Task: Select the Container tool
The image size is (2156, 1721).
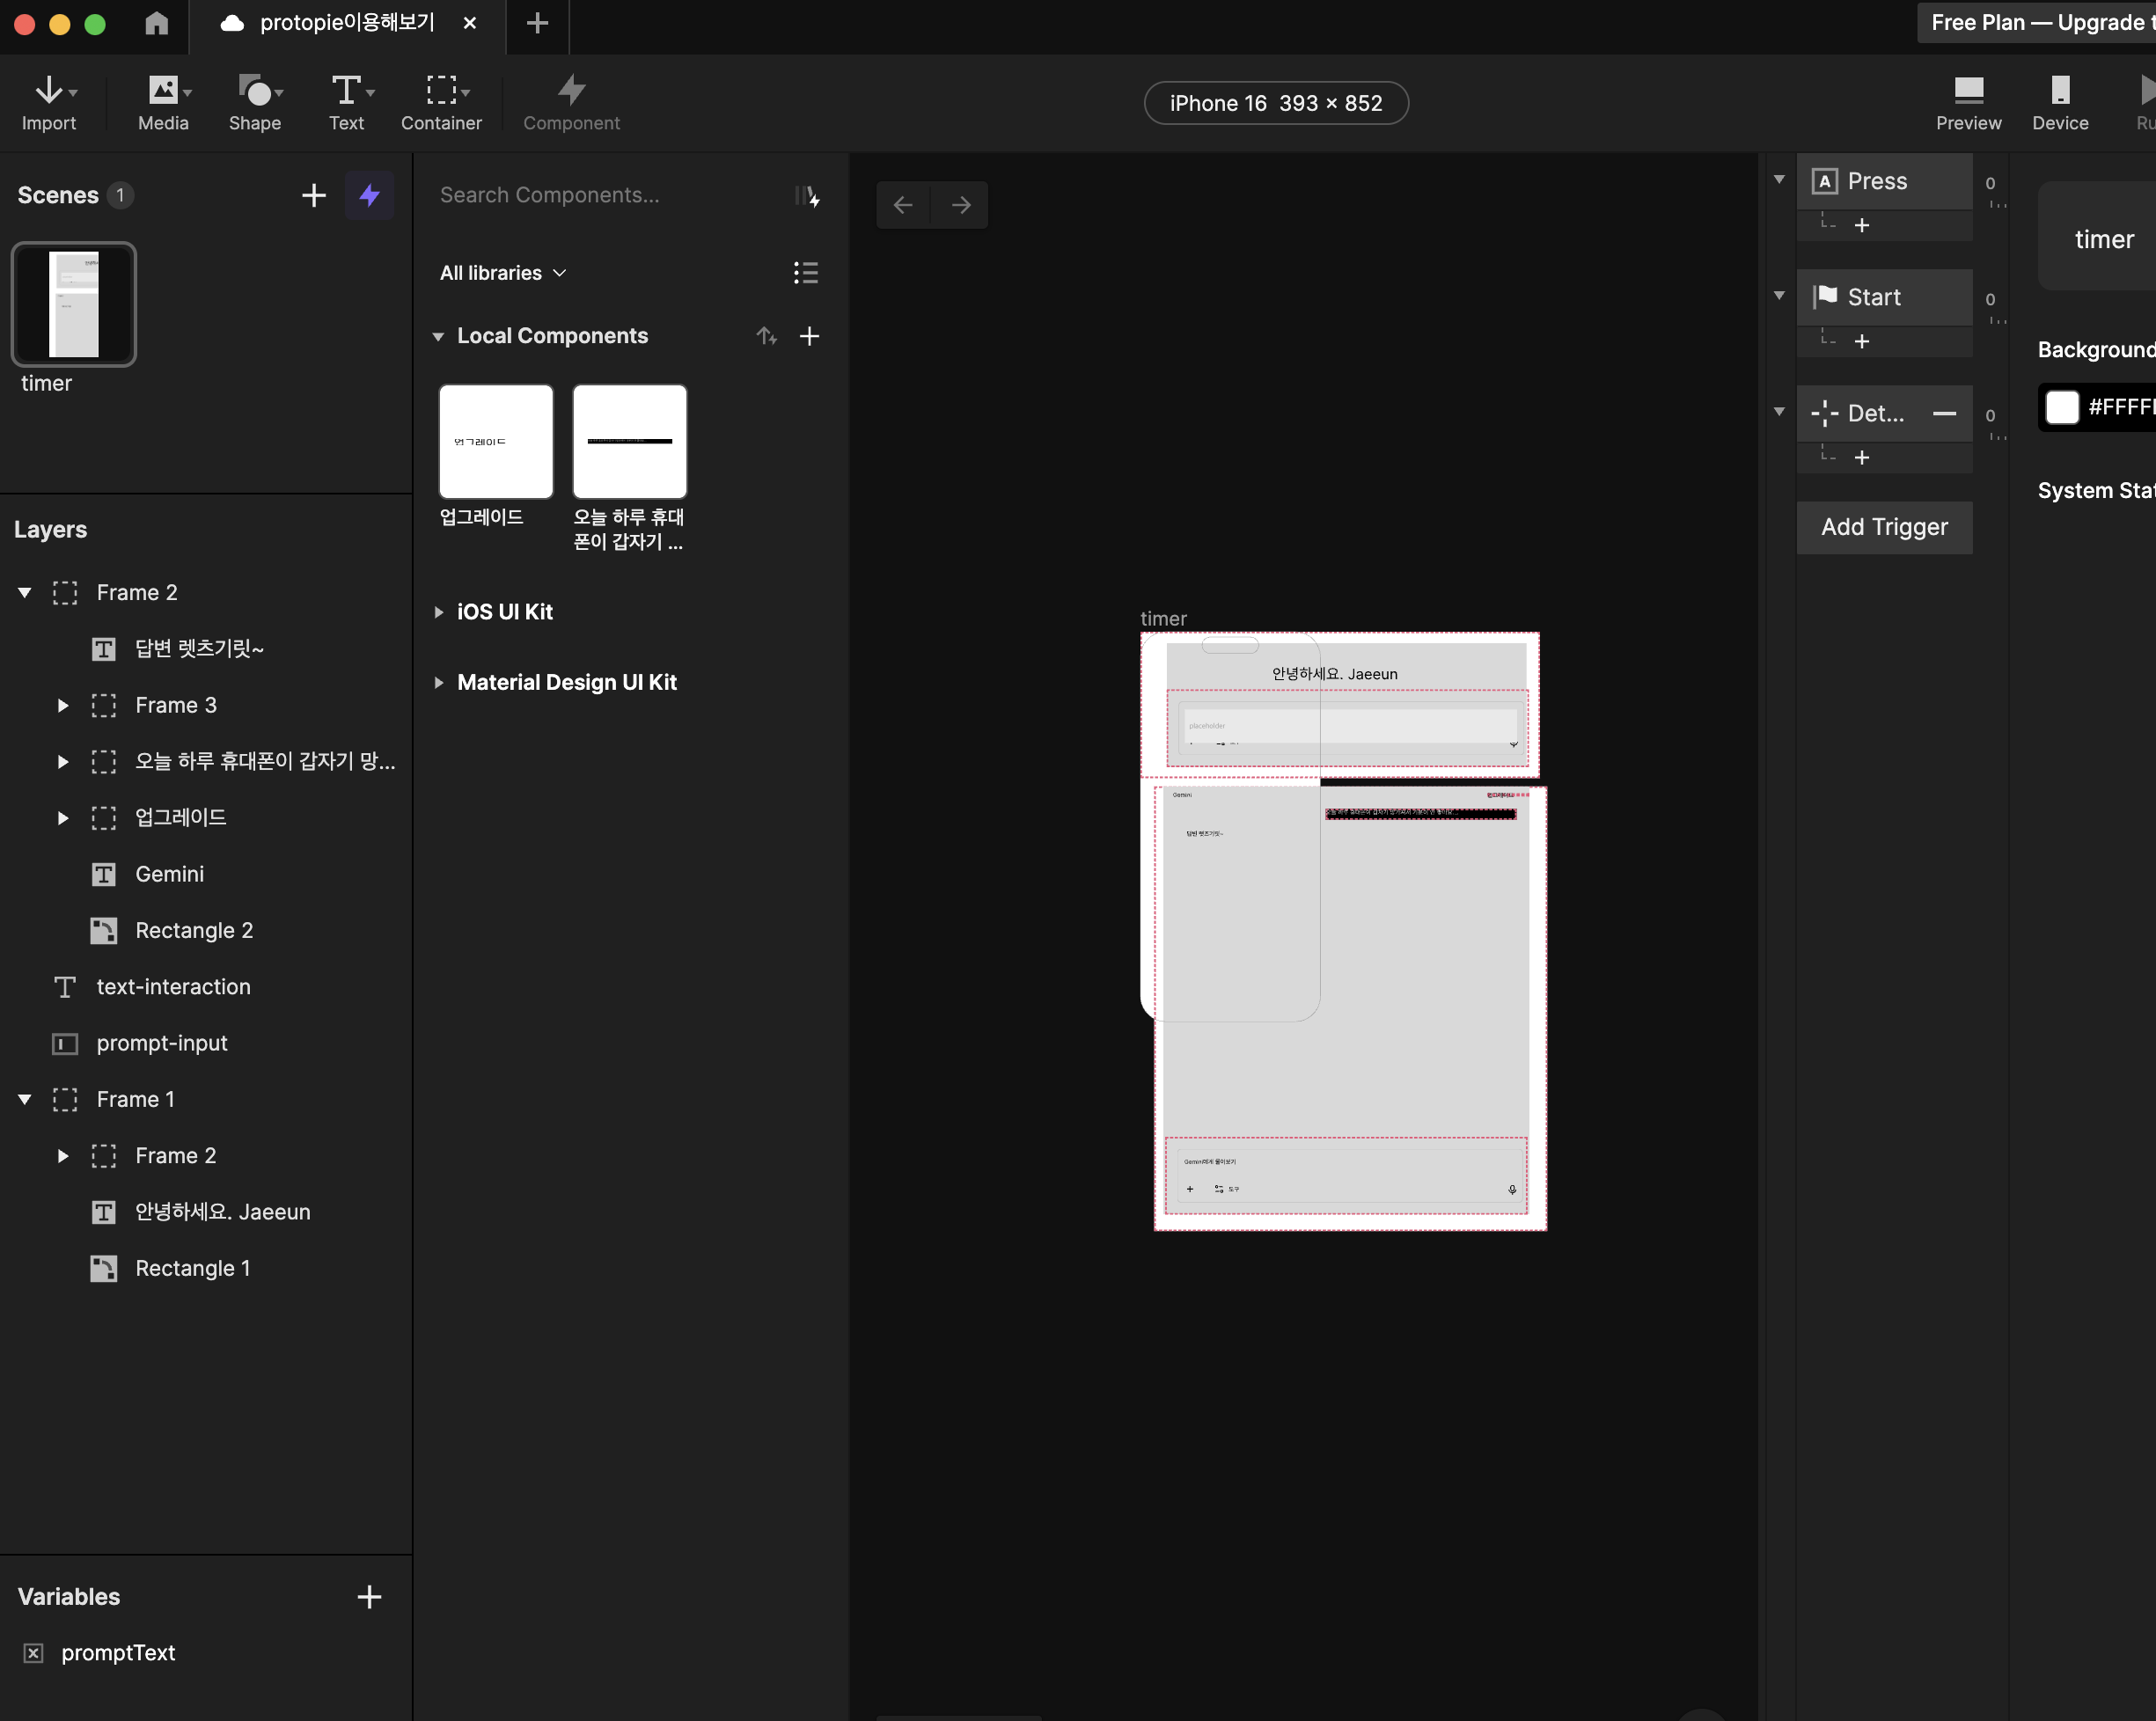Action: (x=441, y=102)
